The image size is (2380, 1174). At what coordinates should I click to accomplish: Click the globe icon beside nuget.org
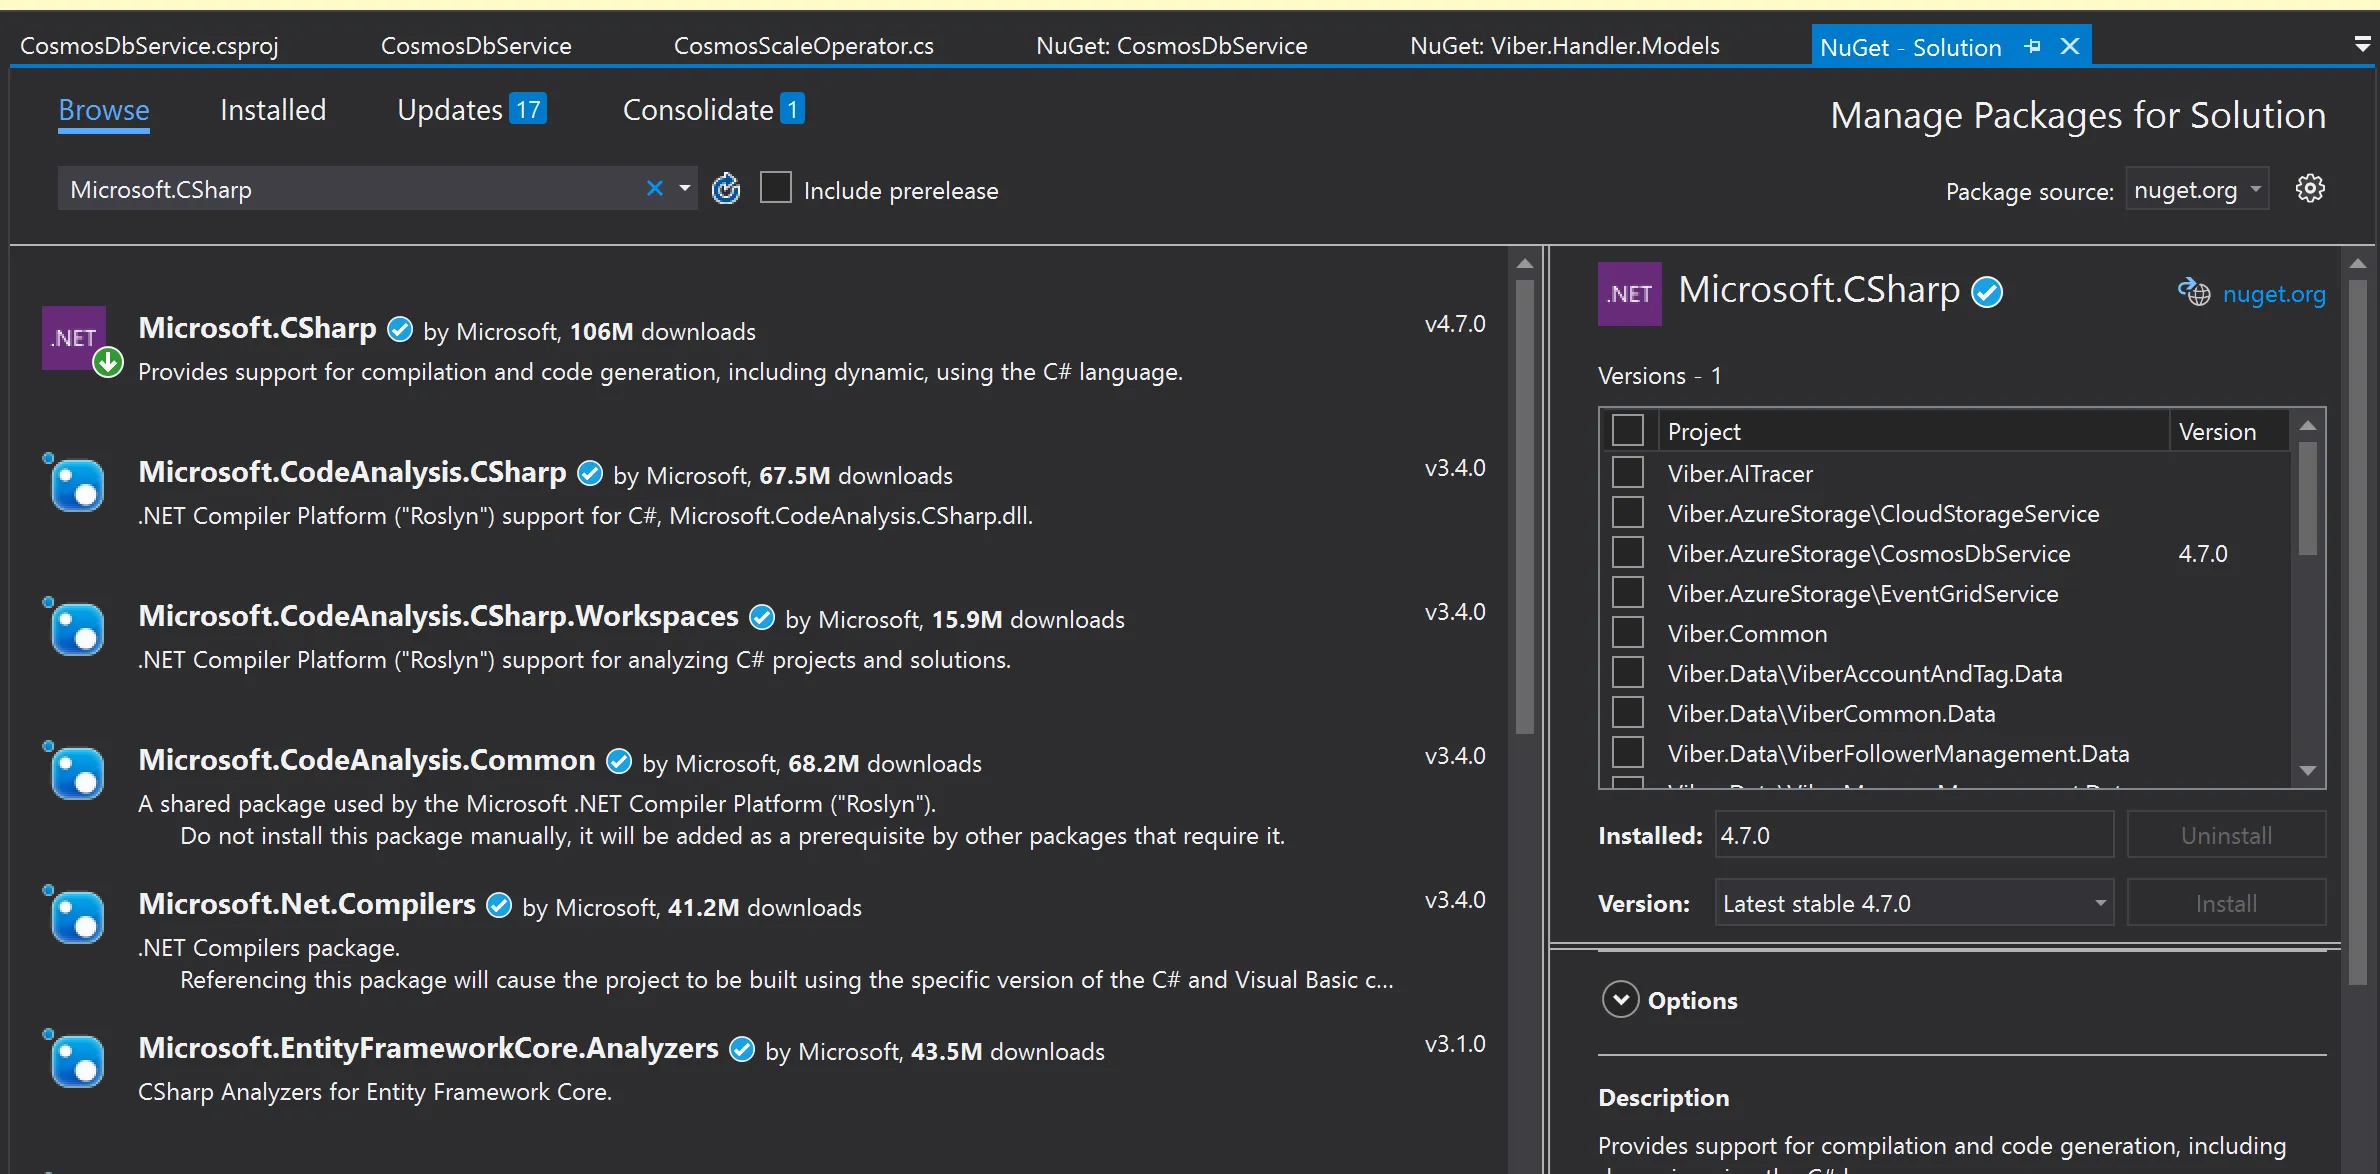point(2194,293)
